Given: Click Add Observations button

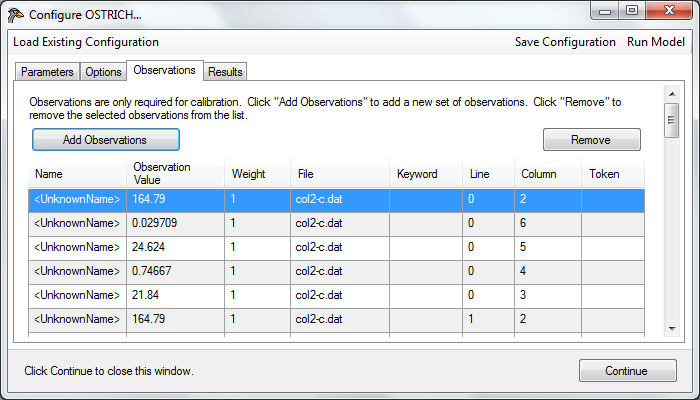Looking at the screenshot, I should (x=106, y=140).
